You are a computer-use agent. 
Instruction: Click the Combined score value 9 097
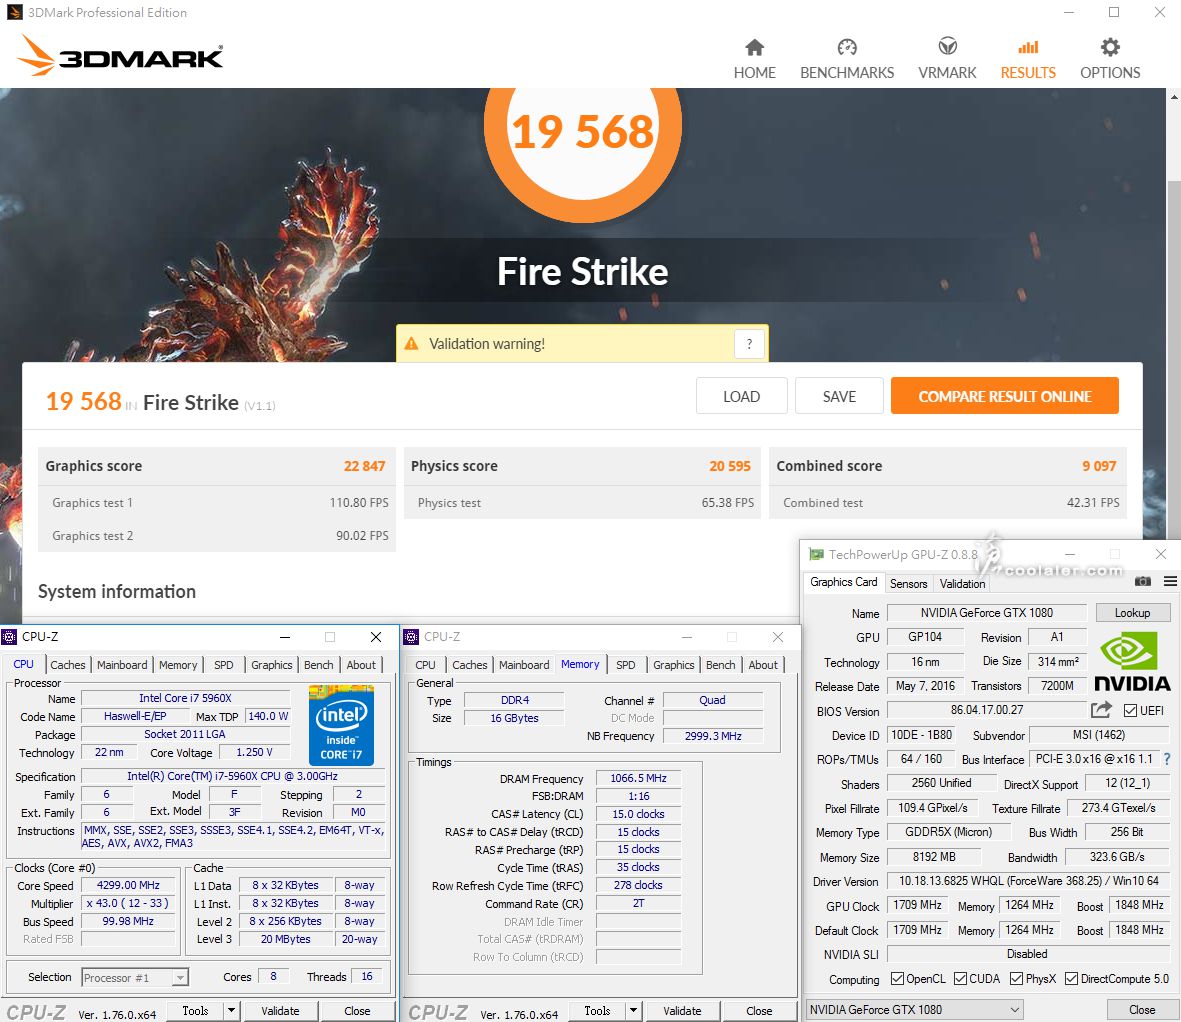1099,466
